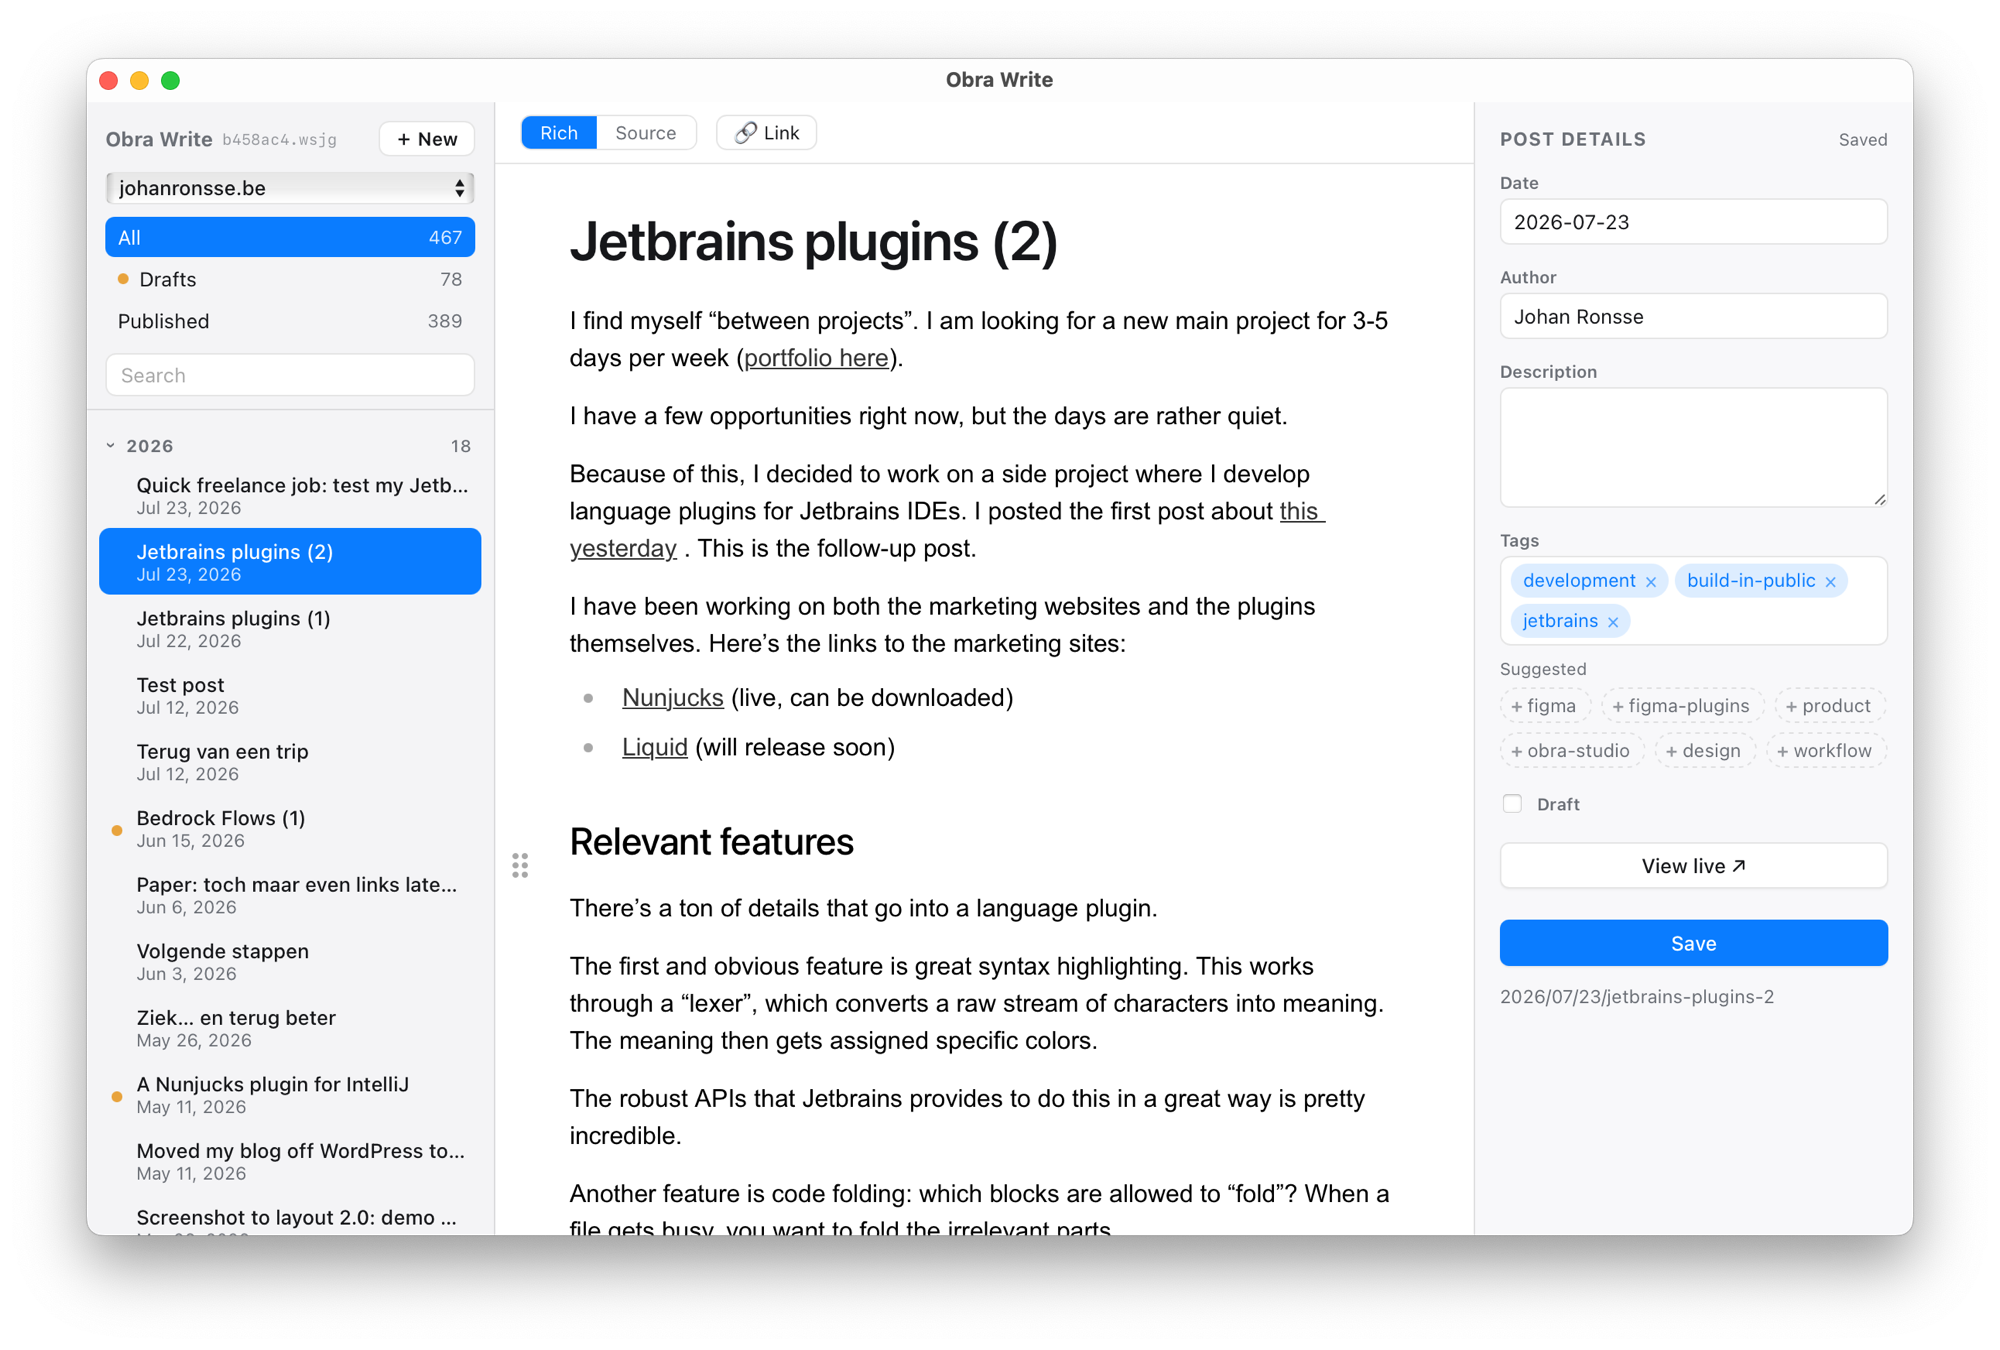Open the johanronsse.be site dropdown
The width and height of the screenshot is (2000, 1350).
290,188
